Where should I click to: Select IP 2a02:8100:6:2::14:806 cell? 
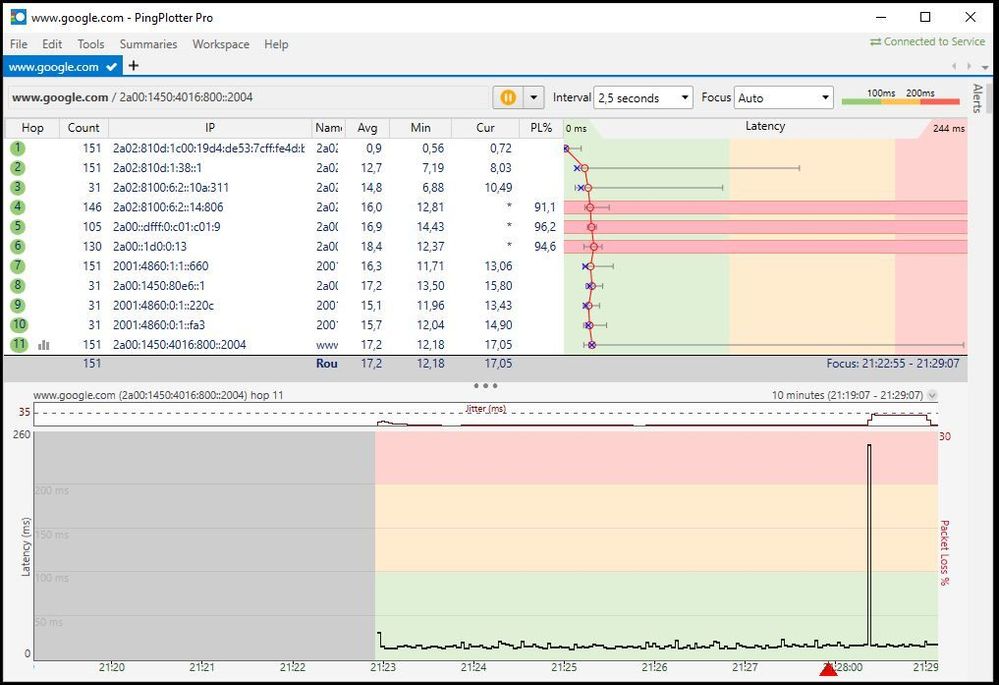point(168,207)
